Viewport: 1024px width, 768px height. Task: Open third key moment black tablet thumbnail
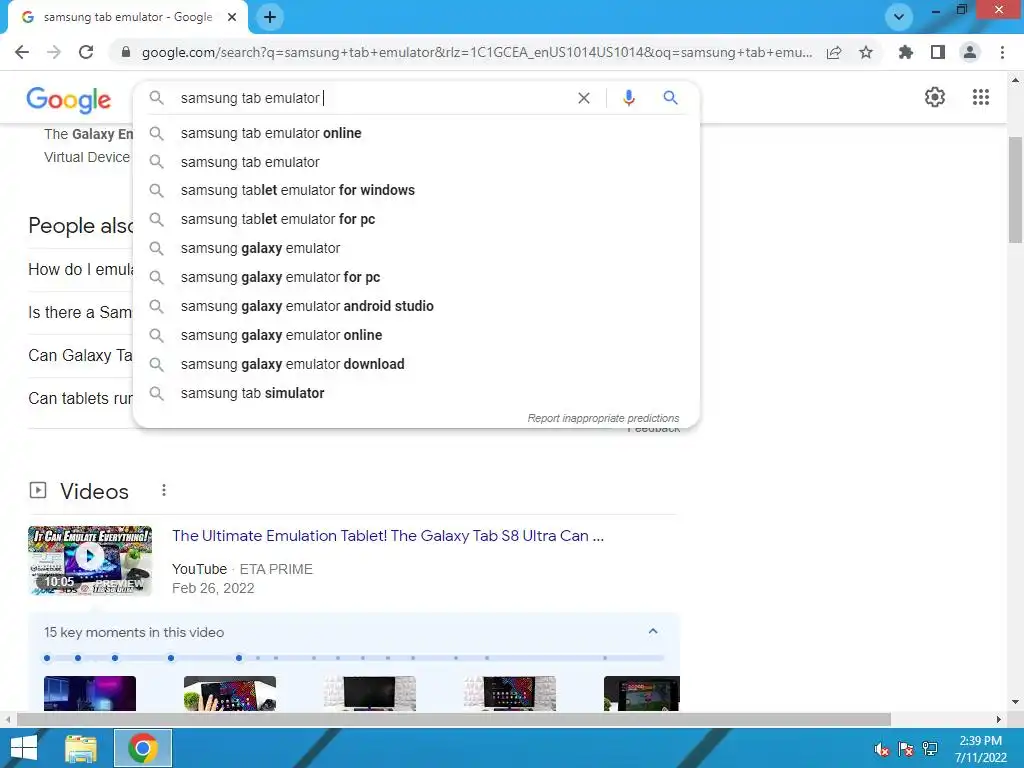pyautogui.click(x=370, y=694)
